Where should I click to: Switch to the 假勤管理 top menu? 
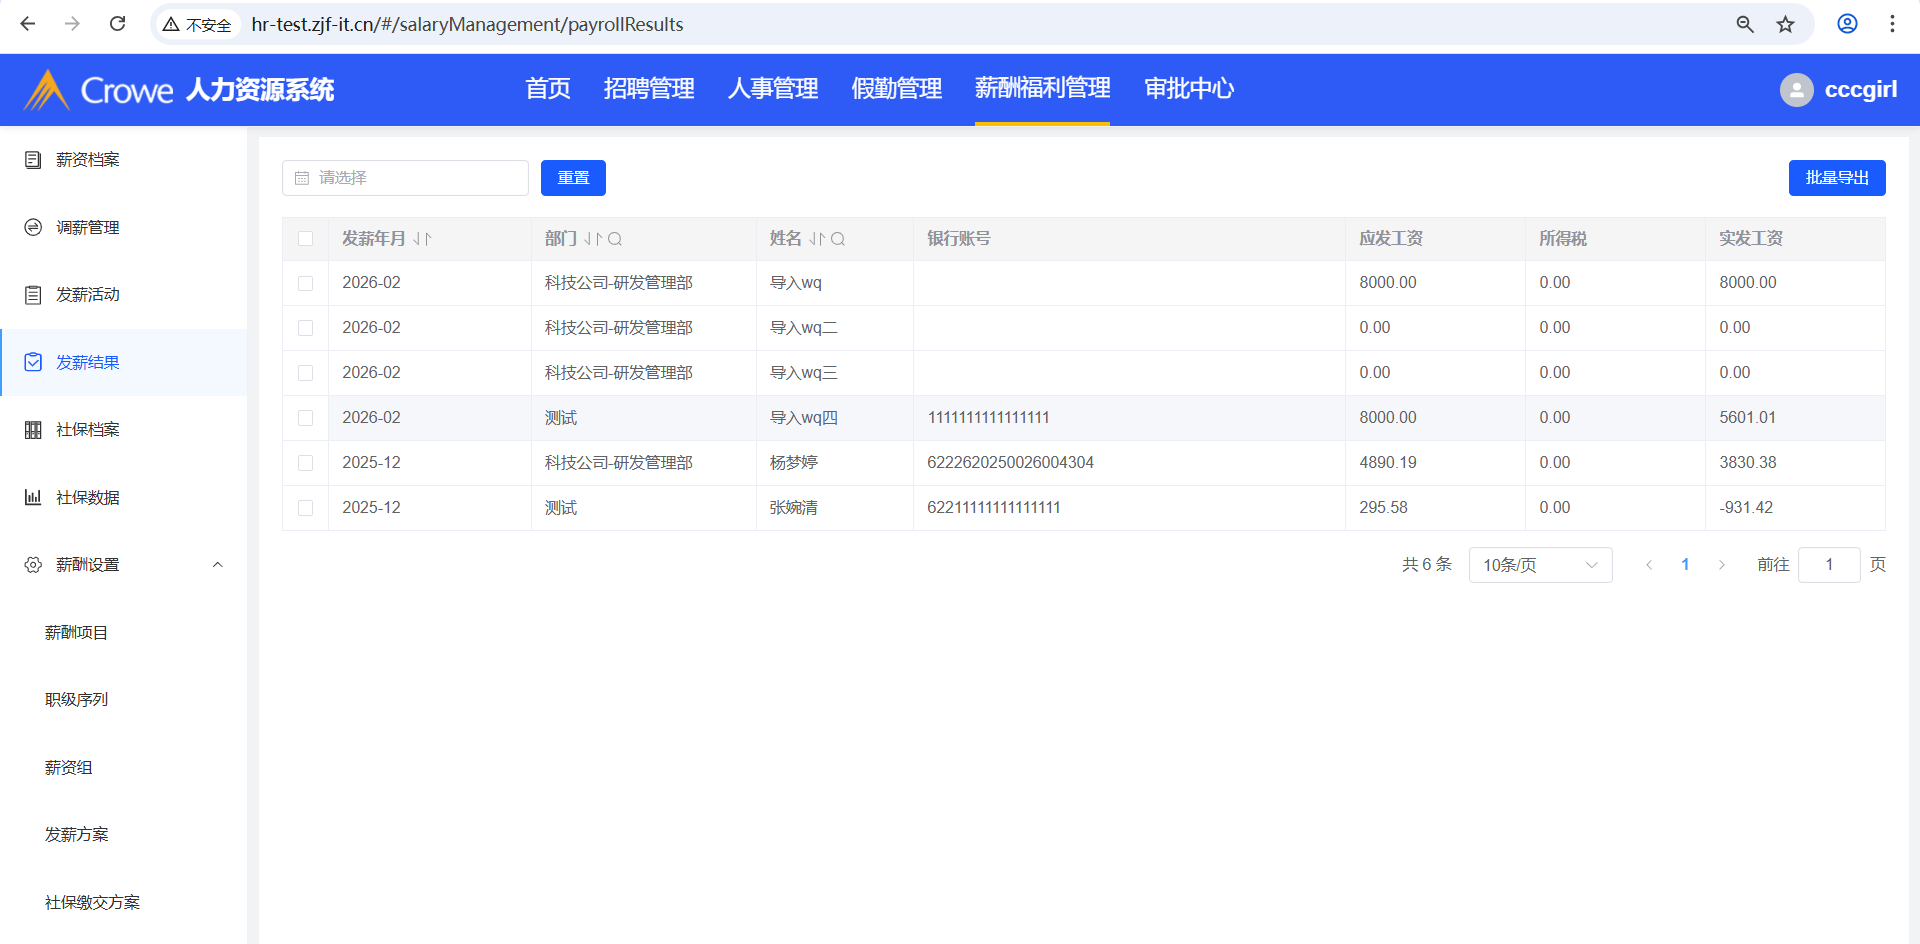pyautogui.click(x=896, y=89)
